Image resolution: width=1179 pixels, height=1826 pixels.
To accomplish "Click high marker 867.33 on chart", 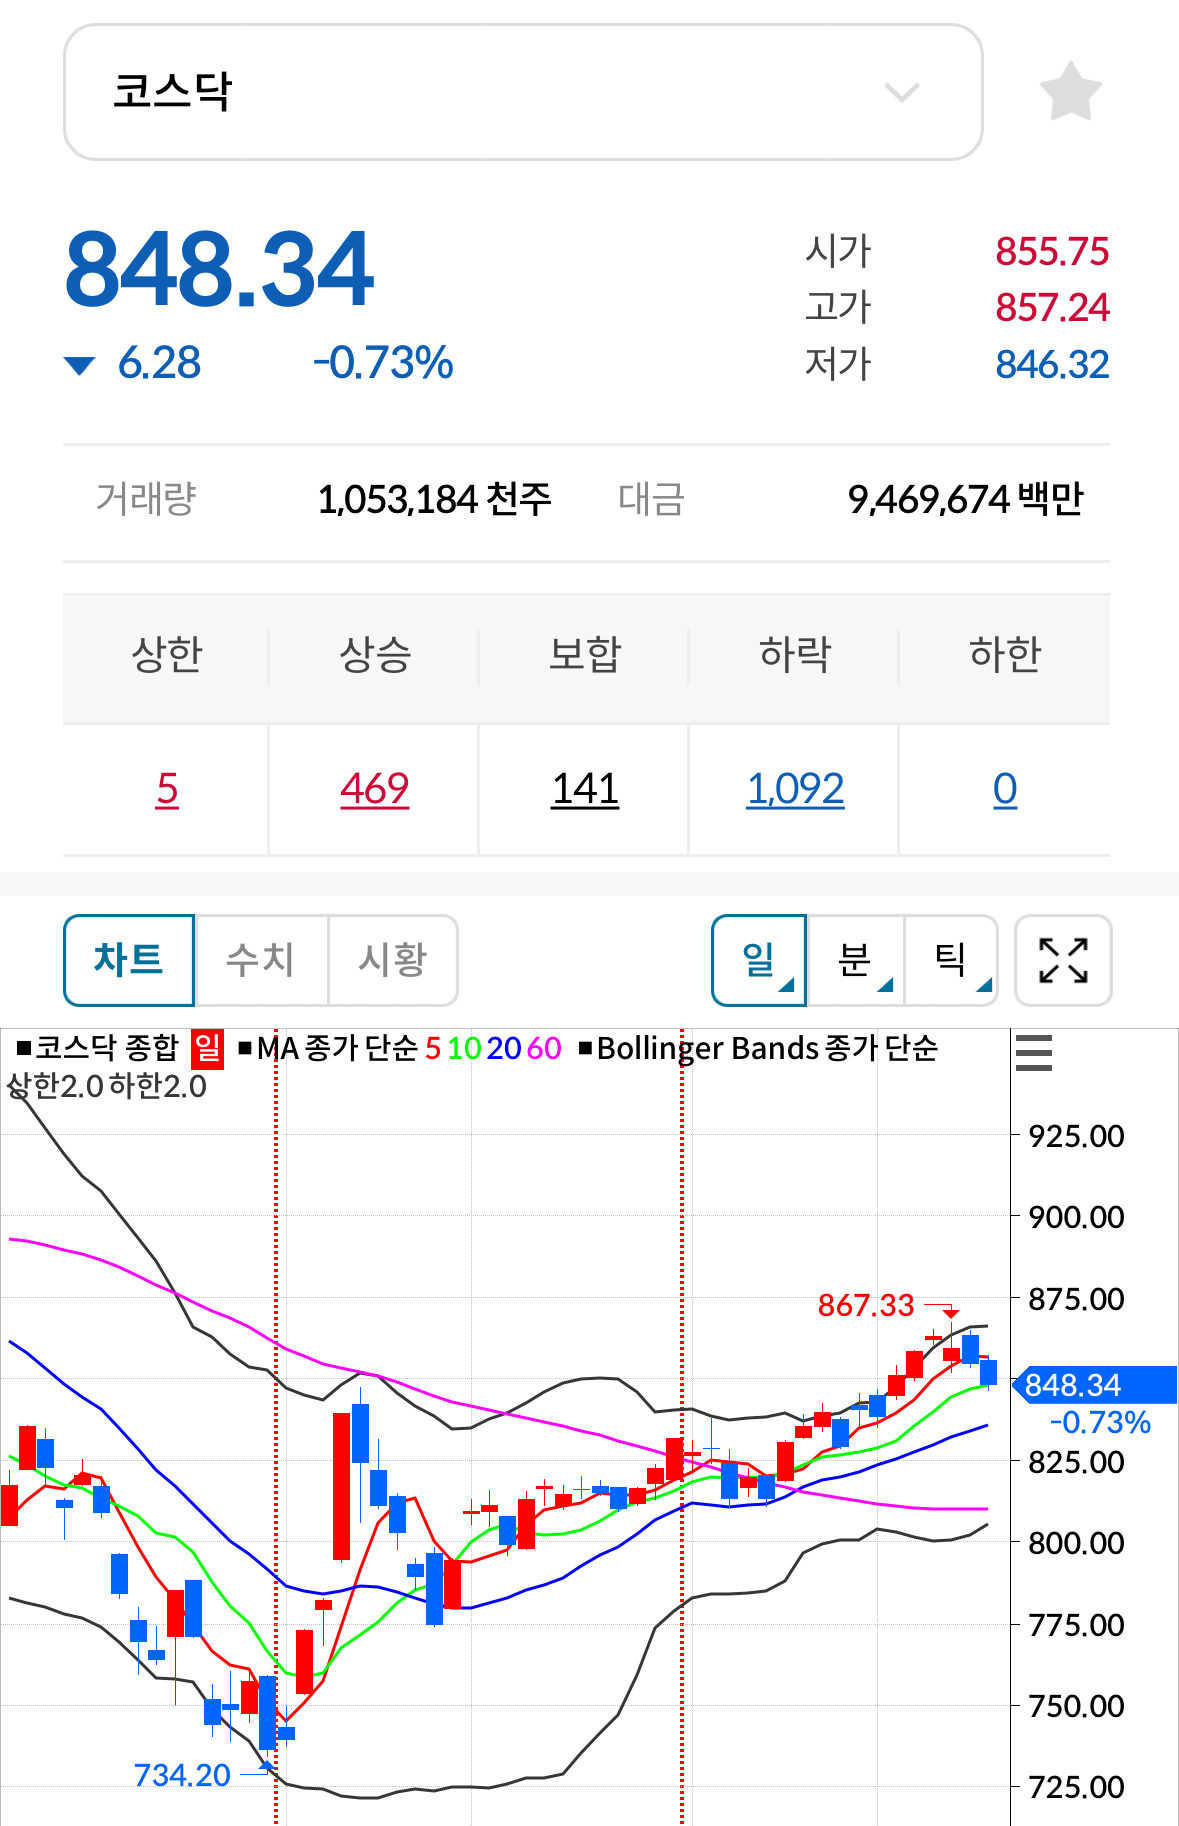I will click(x=866, y=1305).
